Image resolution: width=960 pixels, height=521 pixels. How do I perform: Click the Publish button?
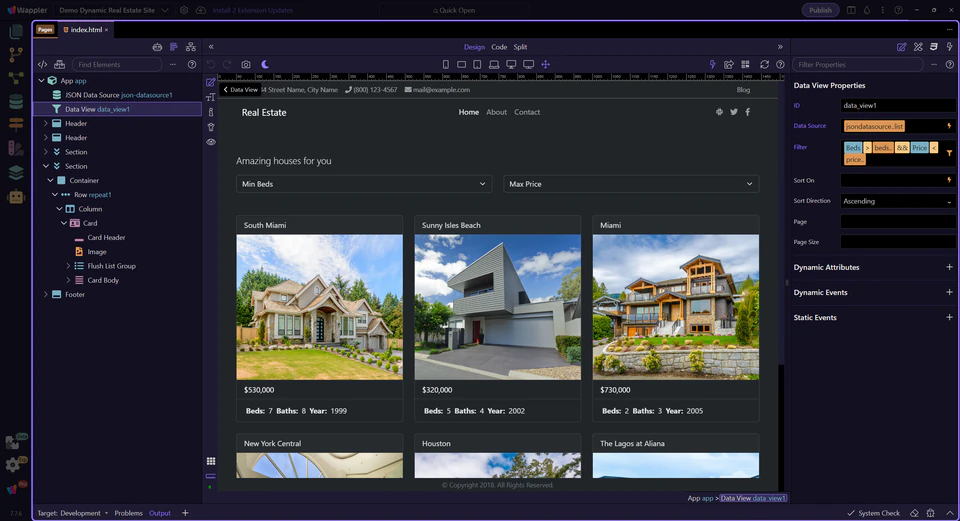tap(820, 10)
